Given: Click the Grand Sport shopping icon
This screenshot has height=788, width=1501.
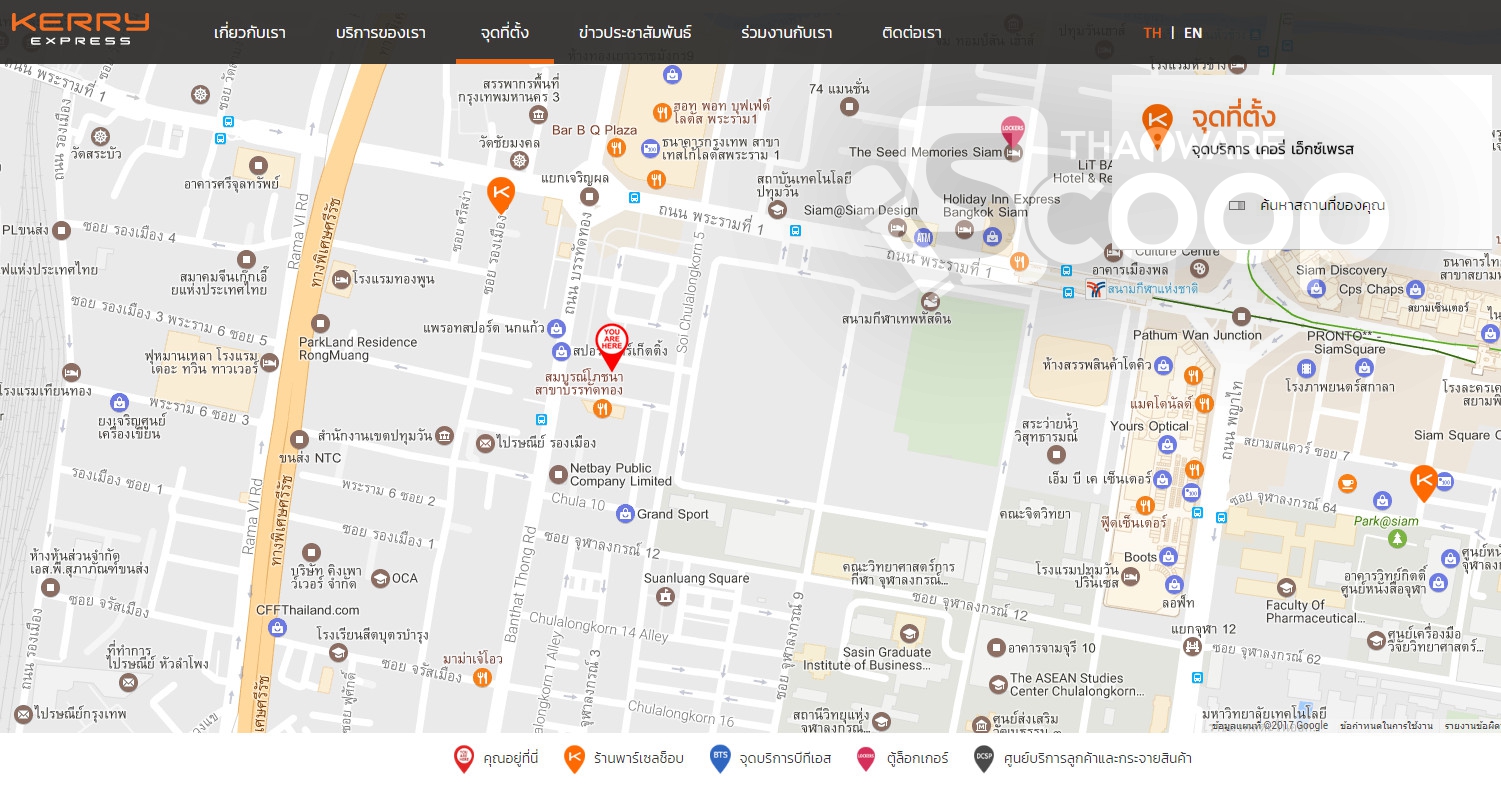Looking at the screenshot, I should pyautogui.click(x=625, y=514).
